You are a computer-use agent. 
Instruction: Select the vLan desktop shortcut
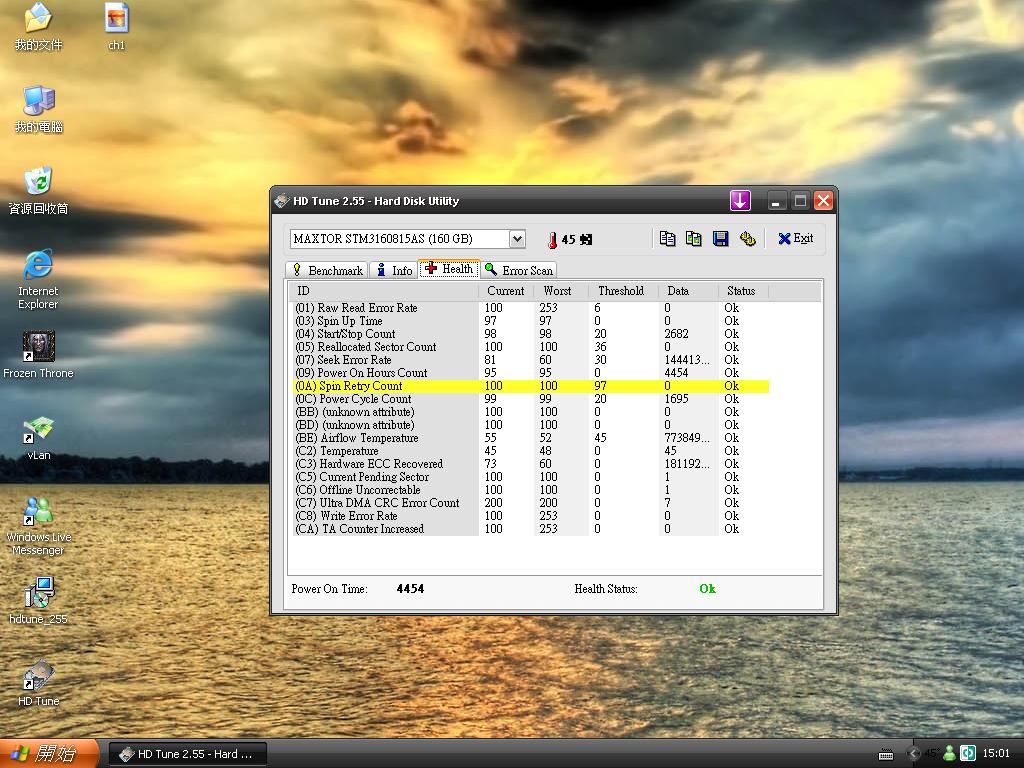[x=39, y=437]
